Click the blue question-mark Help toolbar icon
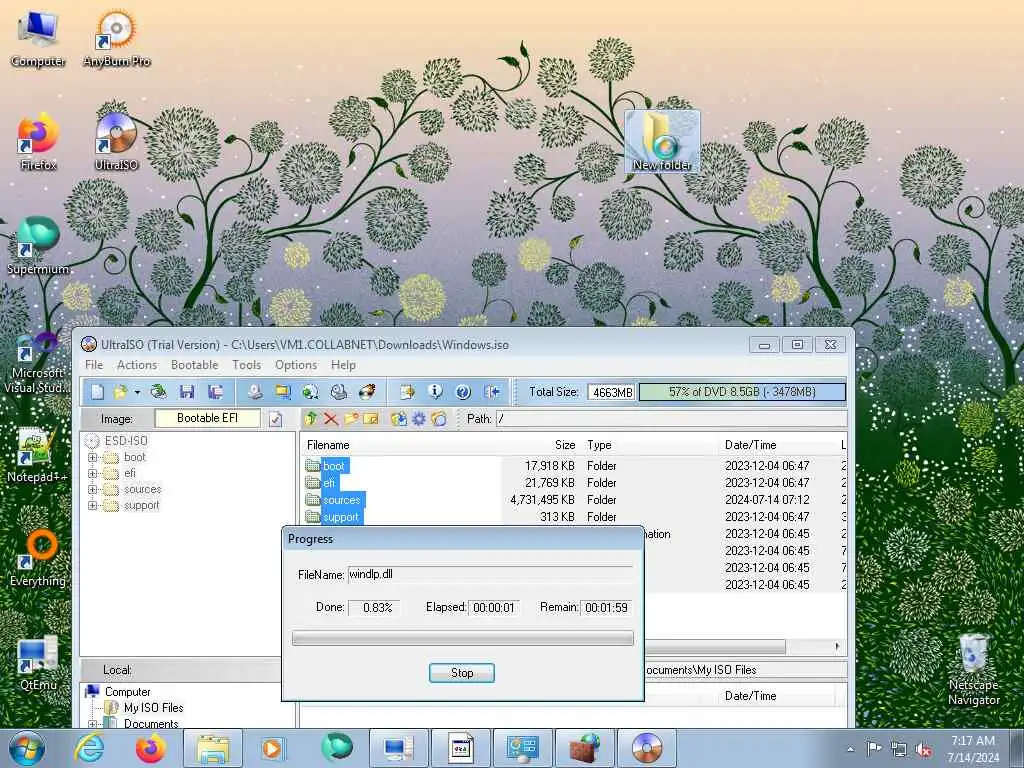Viewport: 1024px width, 768px height. [x=463, y=392]
